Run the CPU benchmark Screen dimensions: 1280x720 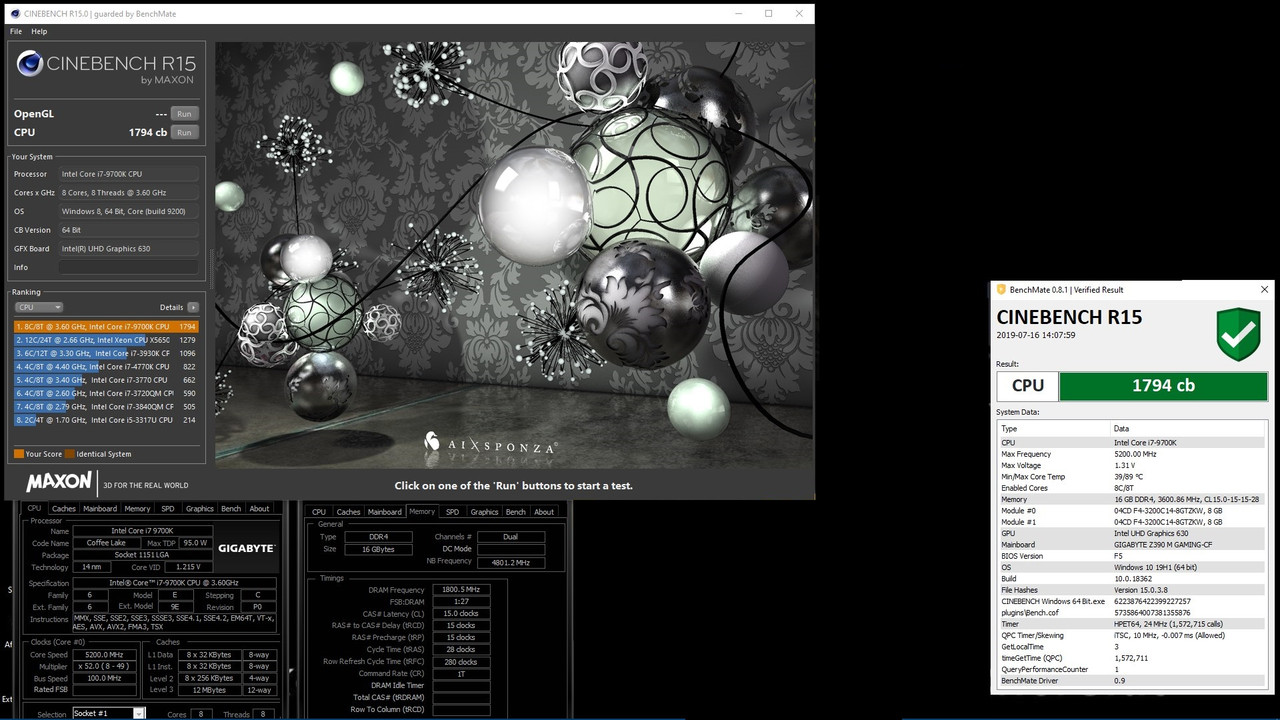pos(184,132)
